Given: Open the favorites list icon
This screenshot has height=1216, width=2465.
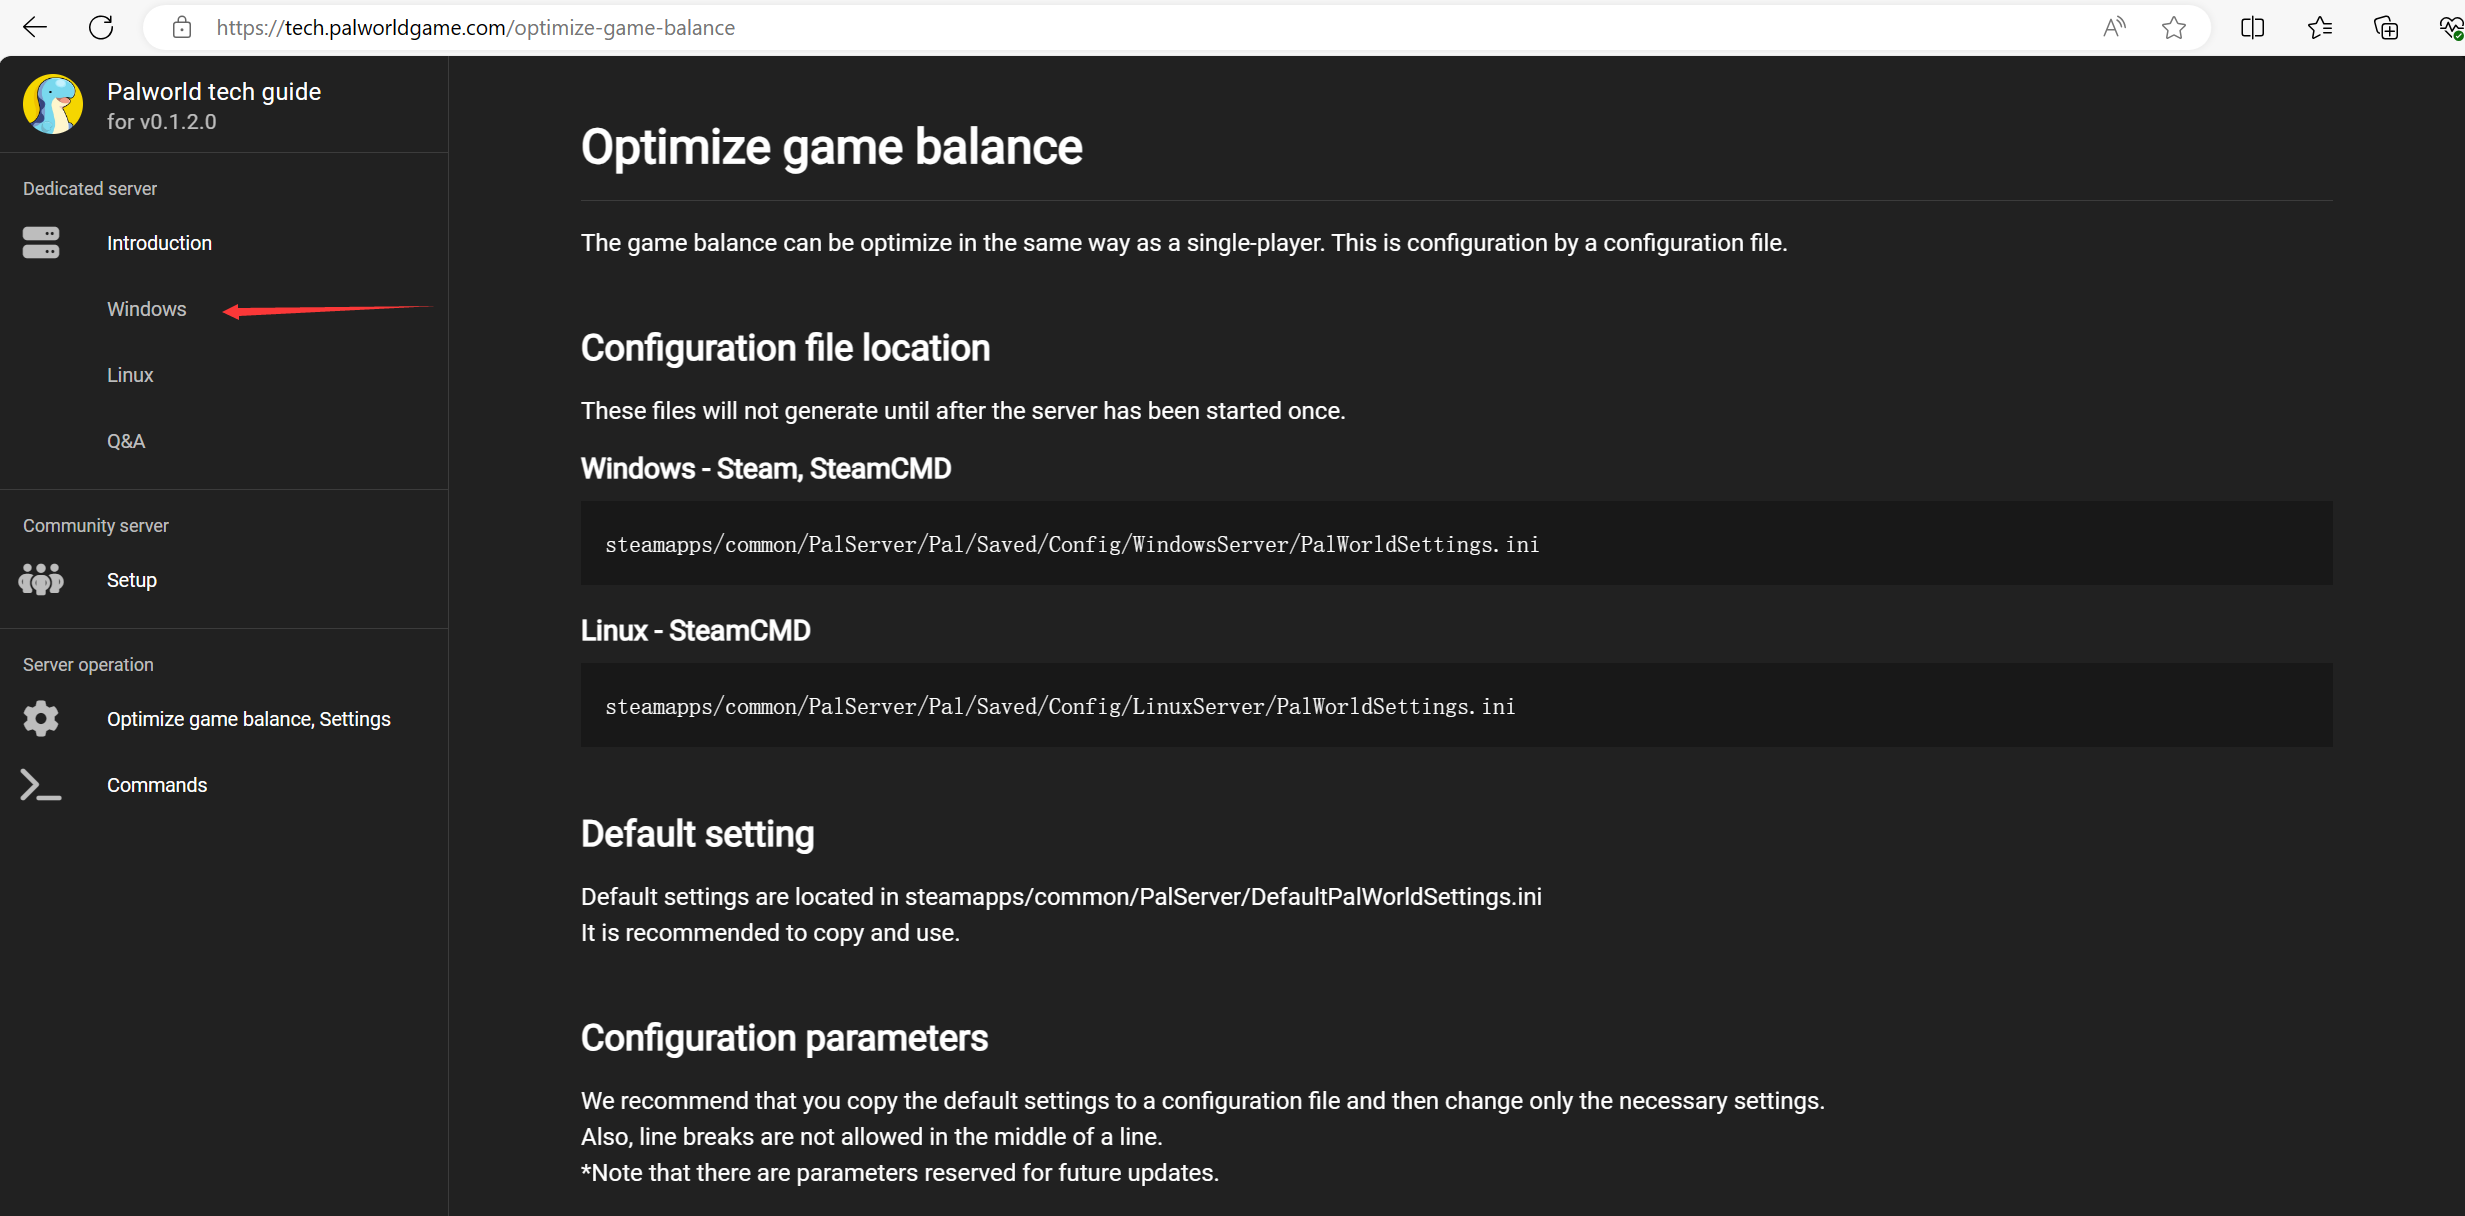Looking at the screenshot, I should [x=2320, y=27].
